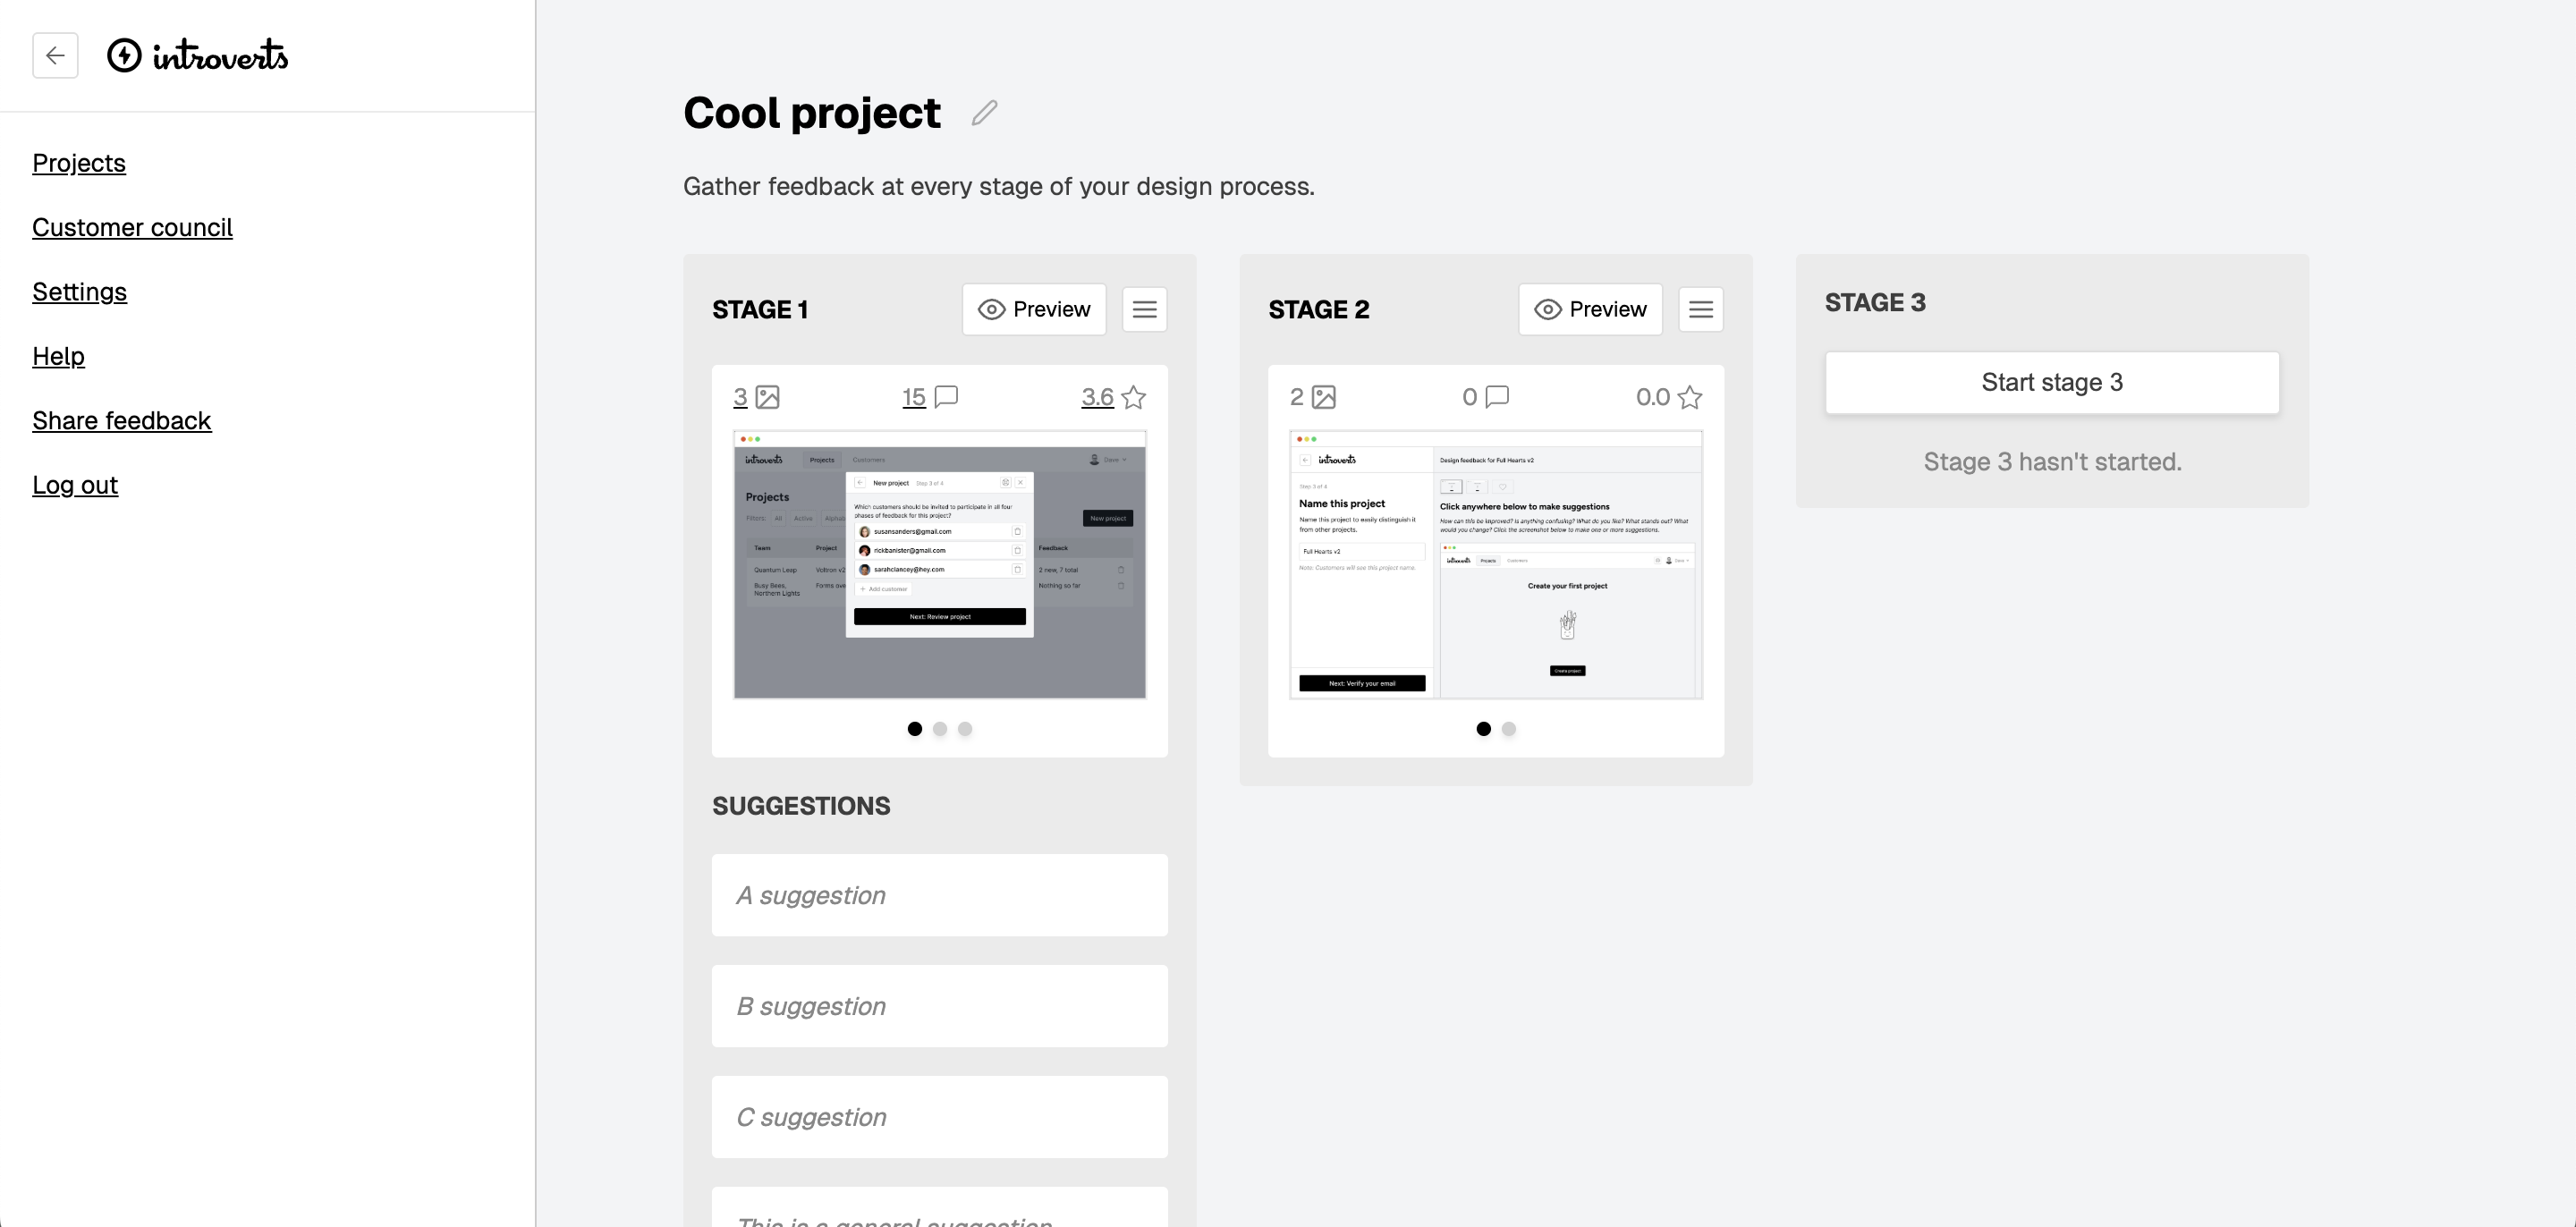The image size is (2576, 1227).
Task: Open the Stage 2 hamburger menu
Action: pyautogui.click(x=1700, y=310)
